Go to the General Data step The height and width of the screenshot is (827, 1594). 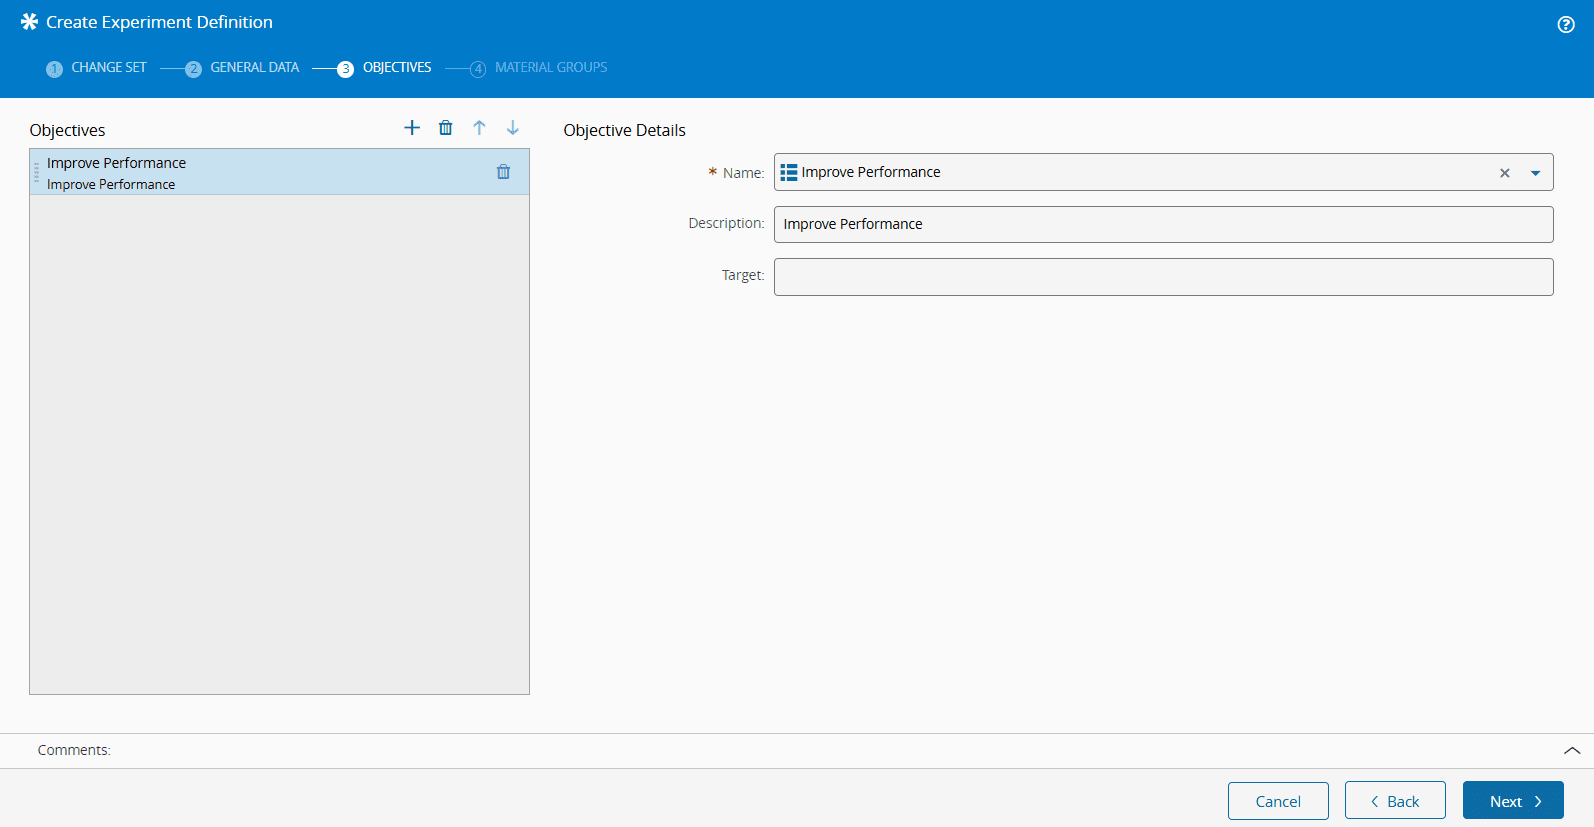243,68
